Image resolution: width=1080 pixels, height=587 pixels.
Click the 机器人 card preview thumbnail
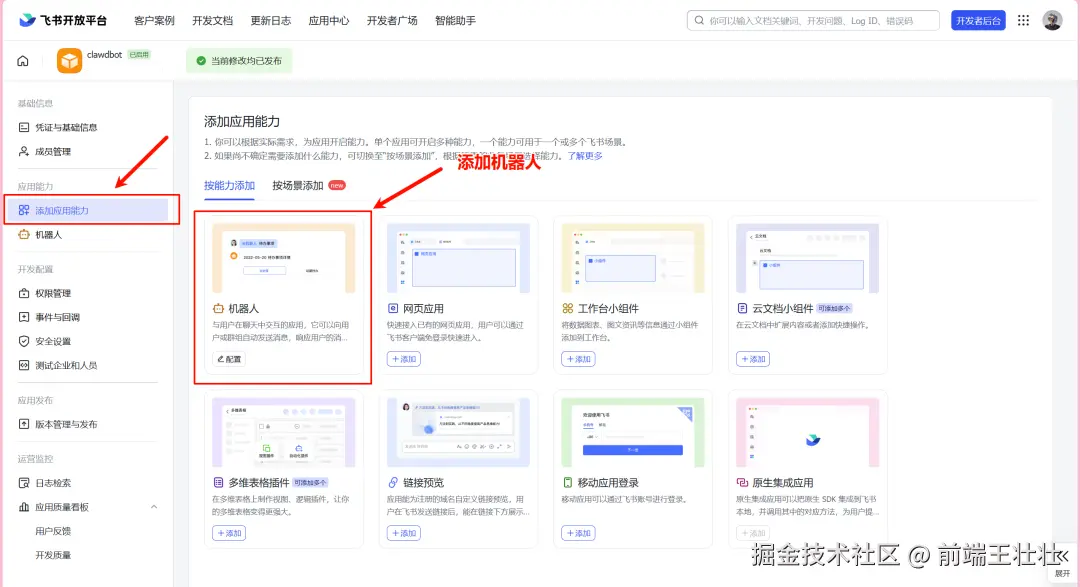click(x=284, y=258)
